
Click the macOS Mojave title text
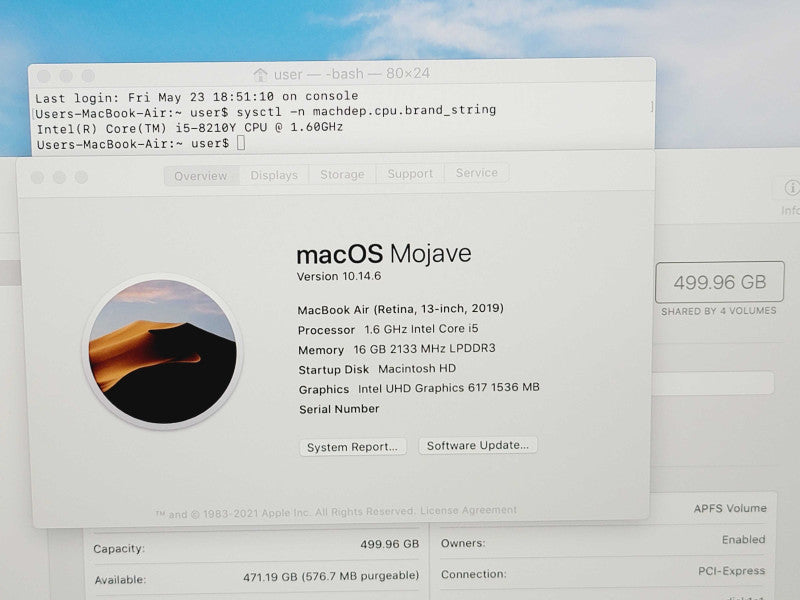pyautogui.click(x=384, y=254)
